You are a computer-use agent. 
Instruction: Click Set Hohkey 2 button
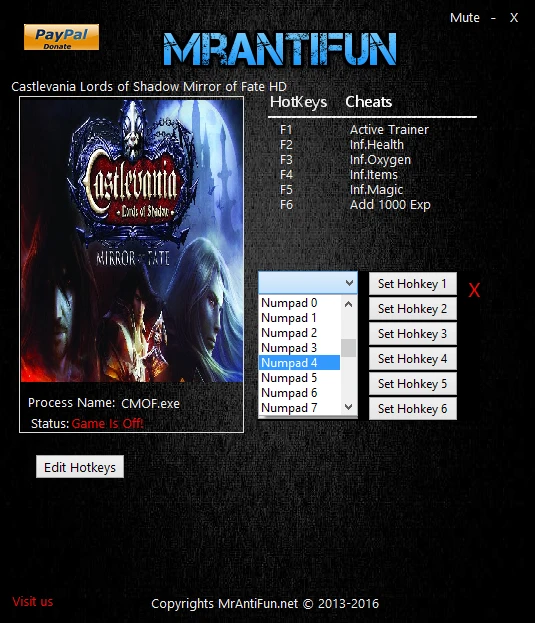pos(412,309)
